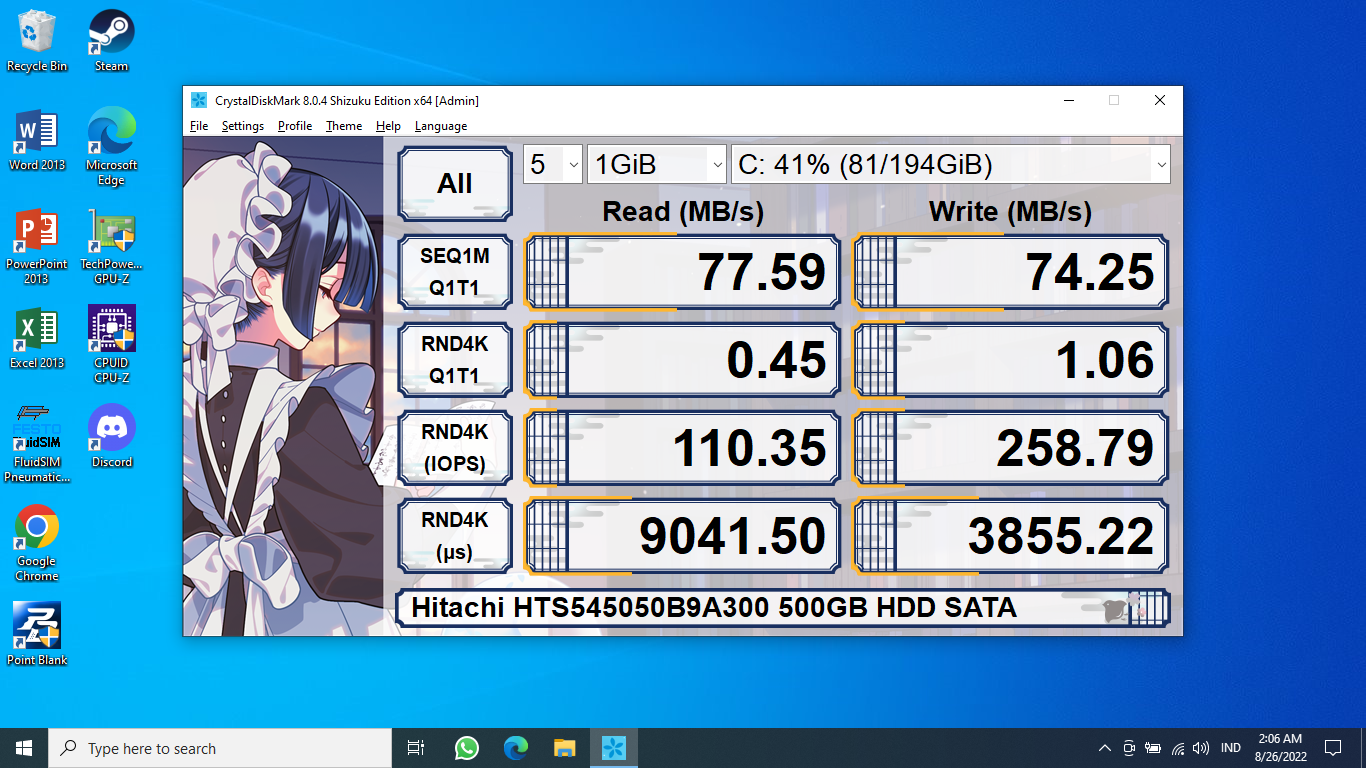The image size is (1366, 768).
Task: Minimize the CrystalDiskMark window
Action: 1069,100
